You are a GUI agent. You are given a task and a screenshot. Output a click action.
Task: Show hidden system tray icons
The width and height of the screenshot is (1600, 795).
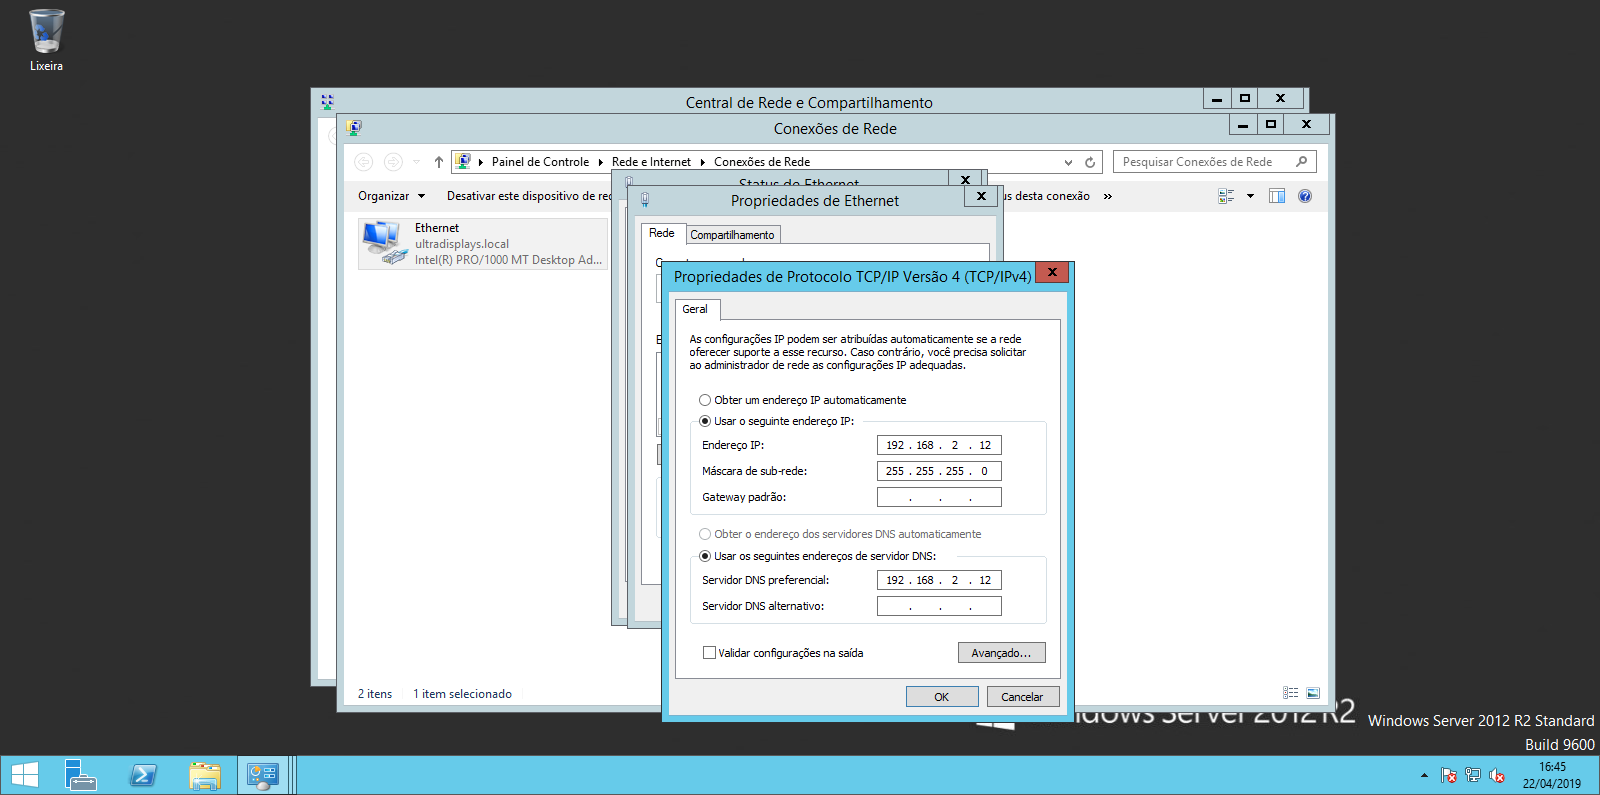coord(1424,775)
